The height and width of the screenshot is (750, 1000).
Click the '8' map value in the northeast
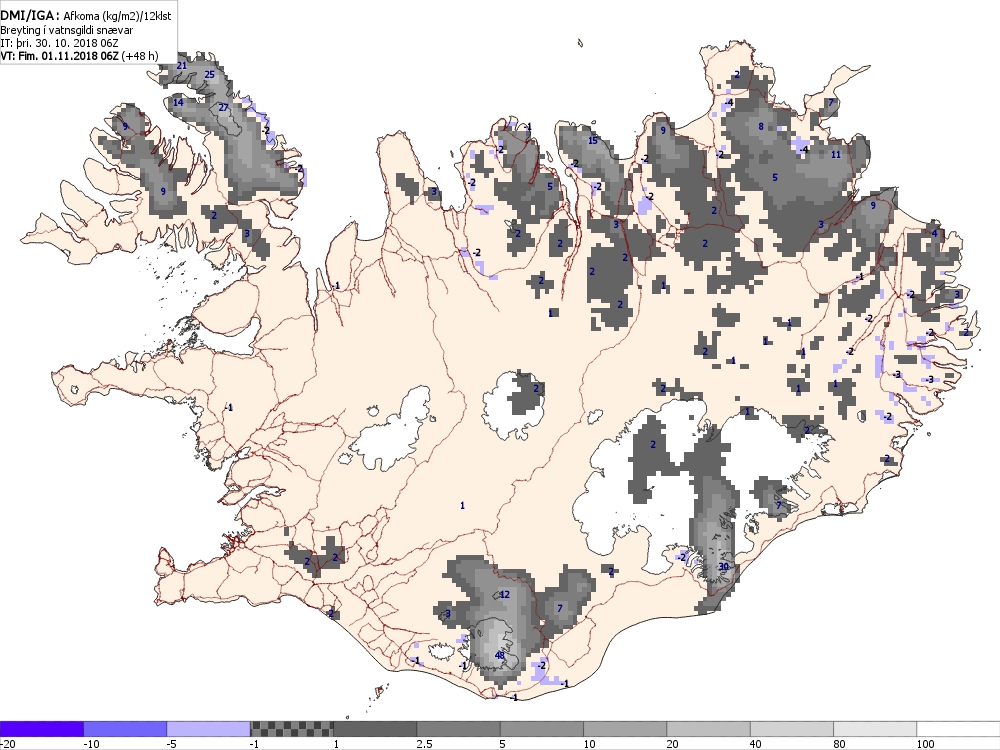coord(761,127)
